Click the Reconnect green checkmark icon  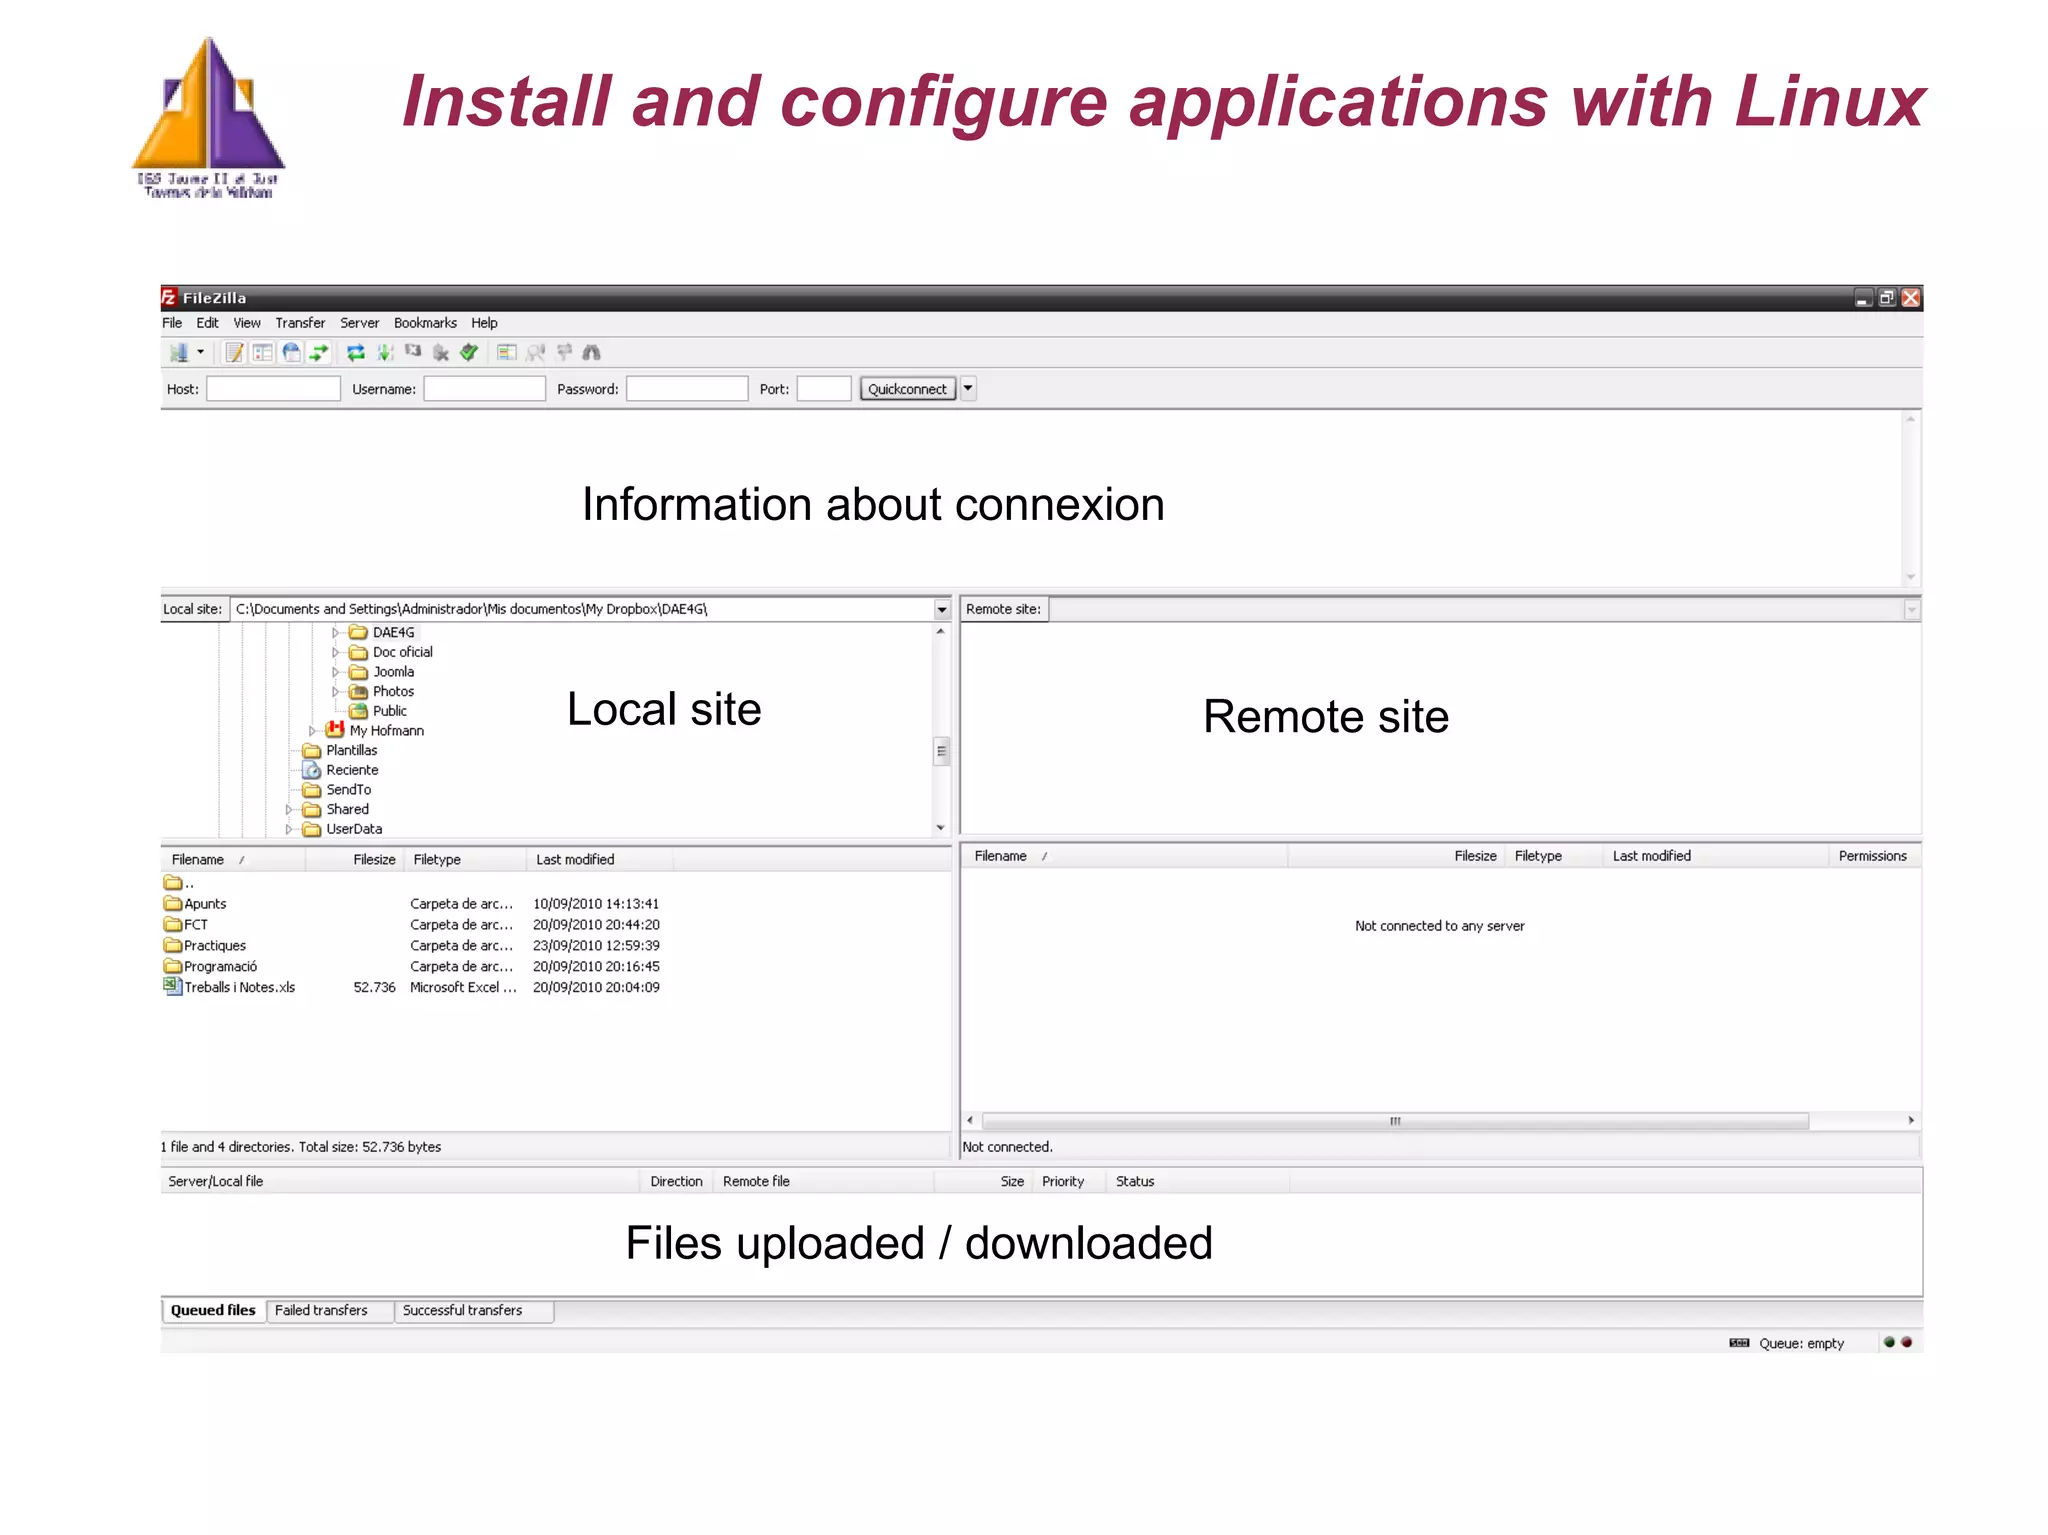tap(469, 352)
